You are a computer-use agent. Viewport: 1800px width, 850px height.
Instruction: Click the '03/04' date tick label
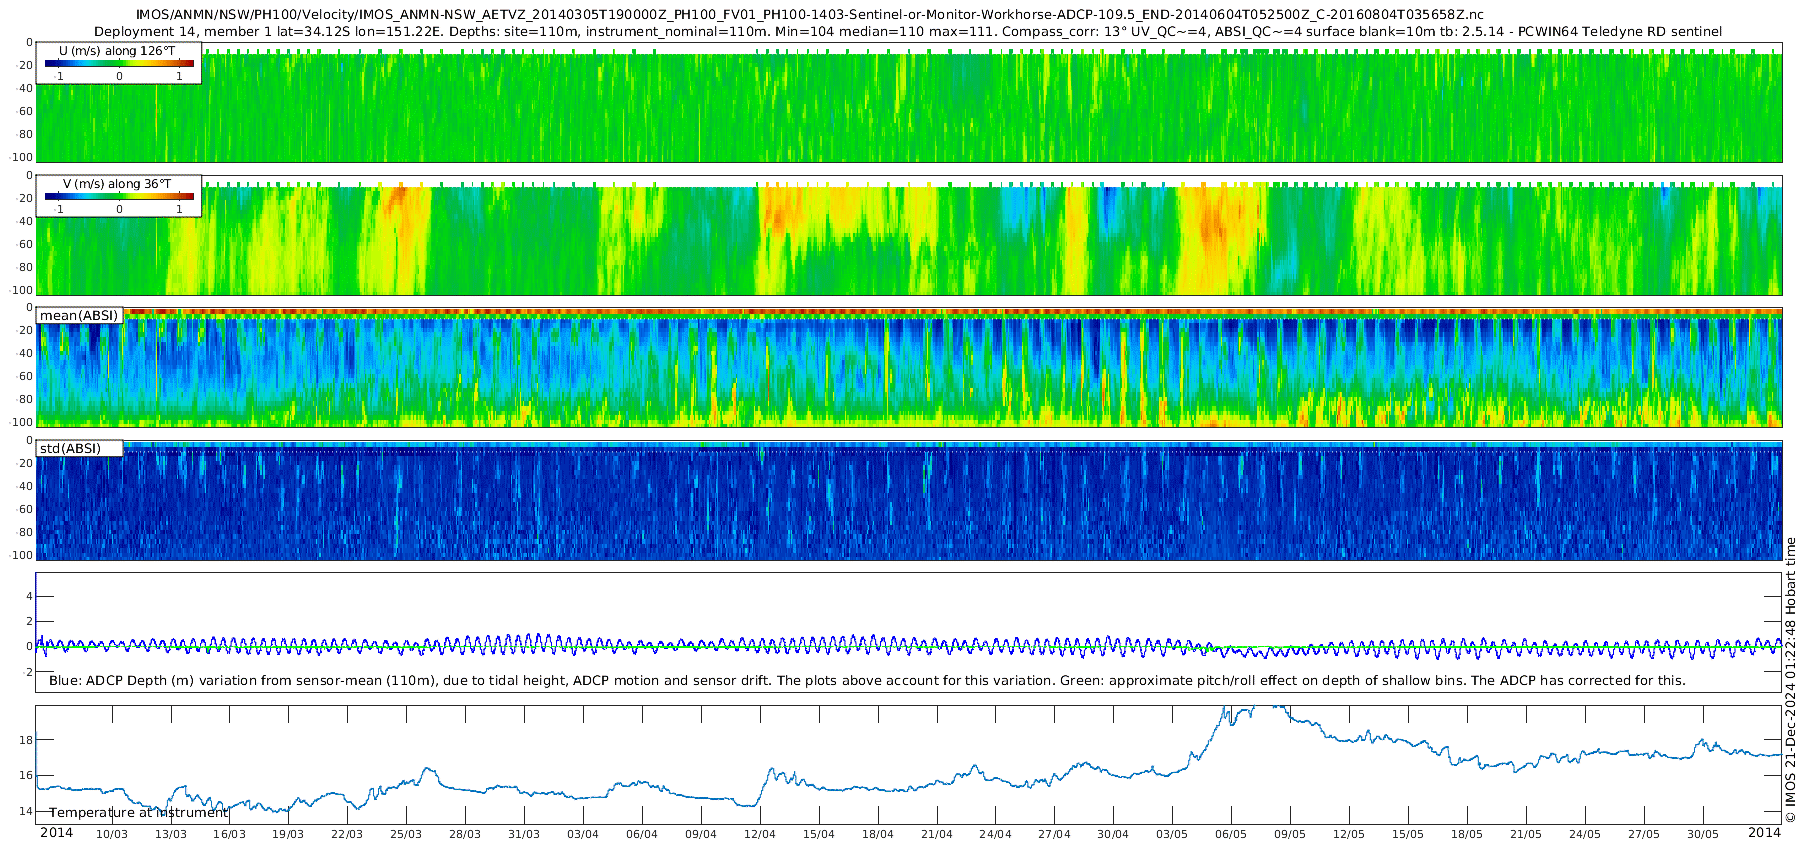583,834
